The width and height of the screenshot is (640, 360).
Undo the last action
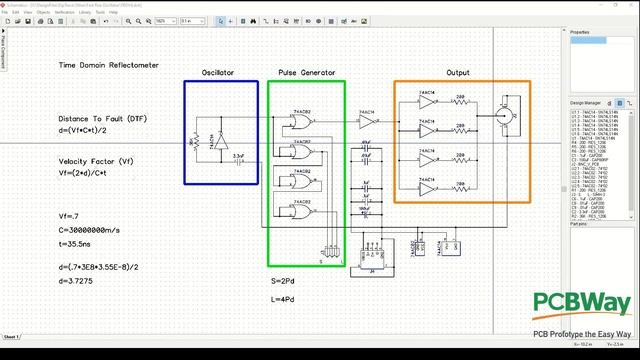[106, 21]
